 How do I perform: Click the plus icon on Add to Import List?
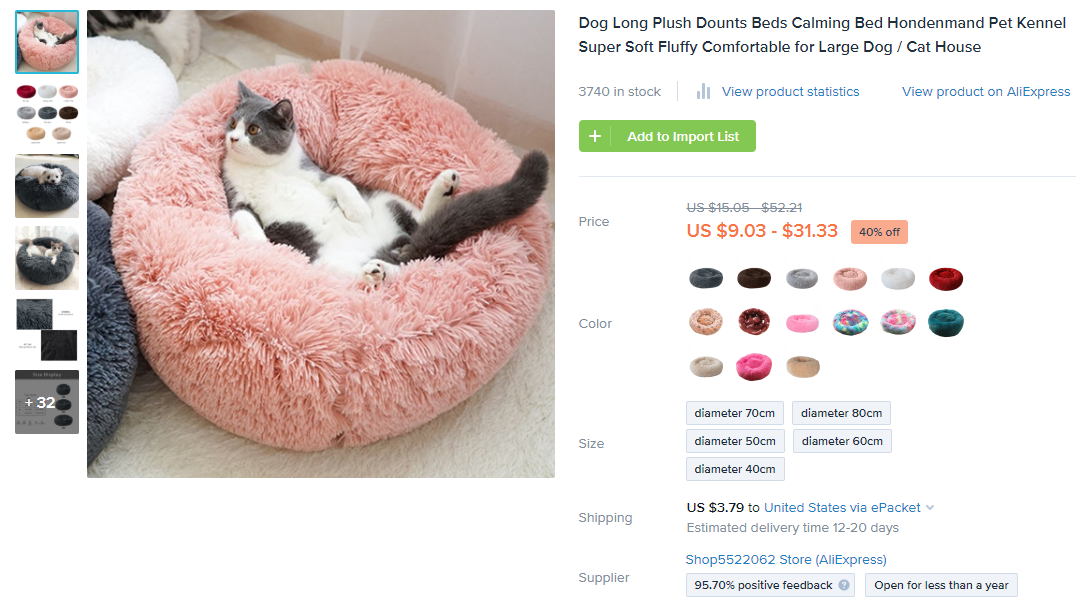point(595,136)
